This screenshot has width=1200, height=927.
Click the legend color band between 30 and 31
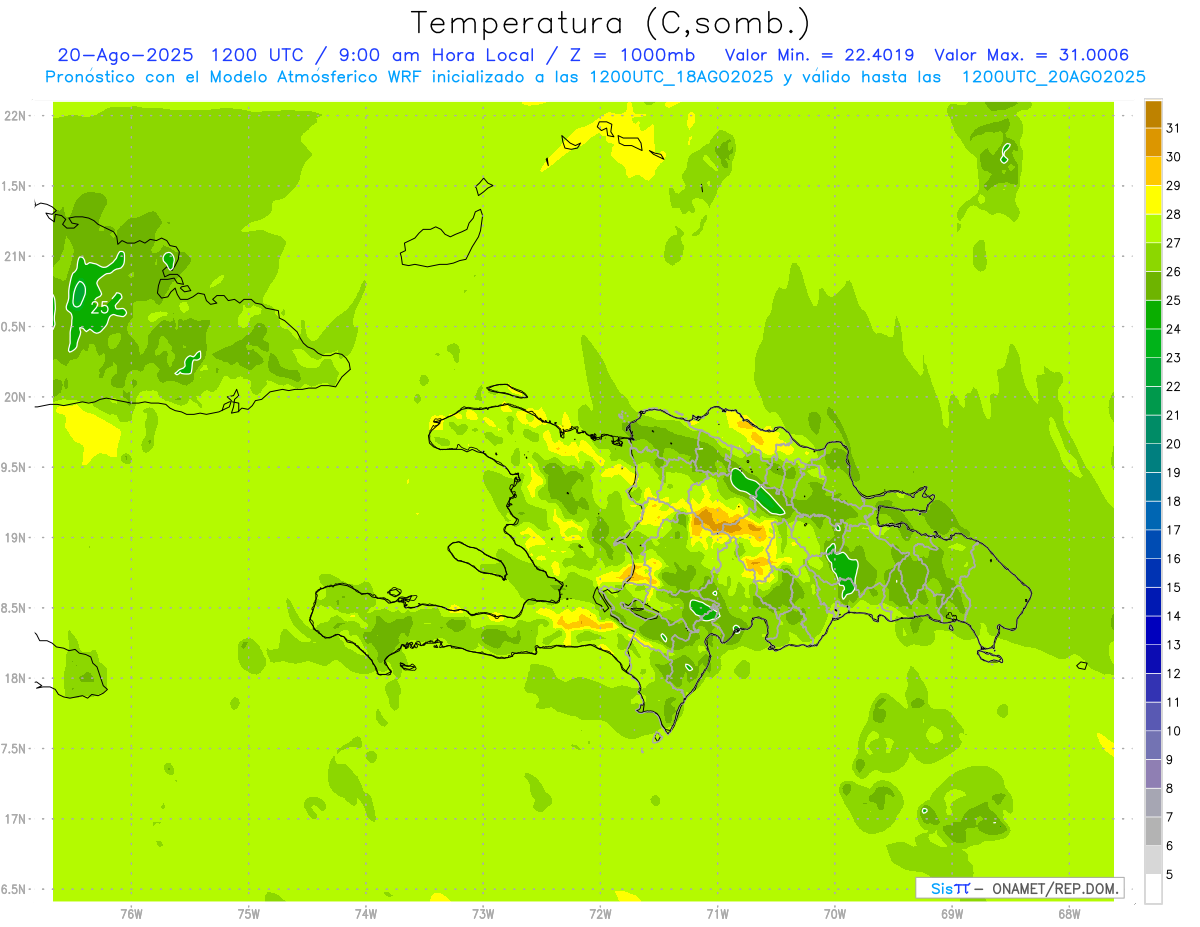(x=1153, y=142)
